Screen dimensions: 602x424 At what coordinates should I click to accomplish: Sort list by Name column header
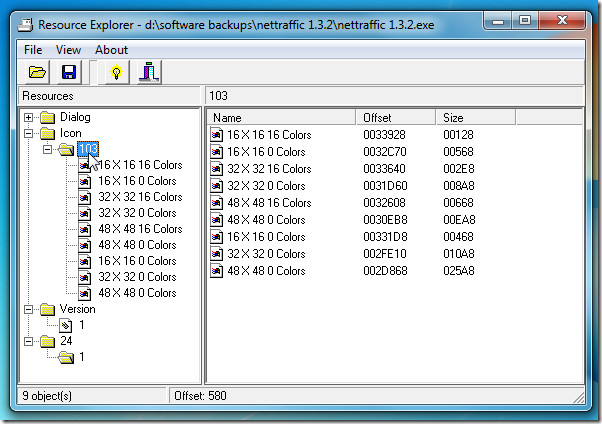click(x=282, y=118)
